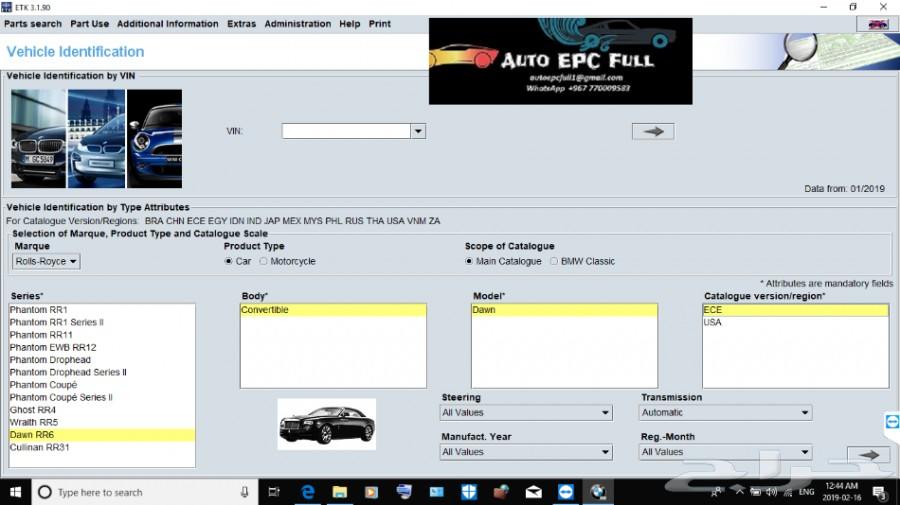Select Ghost RR4 in the Series list
The width and height of the screenshot is (900, 505).
pos(102,410)
